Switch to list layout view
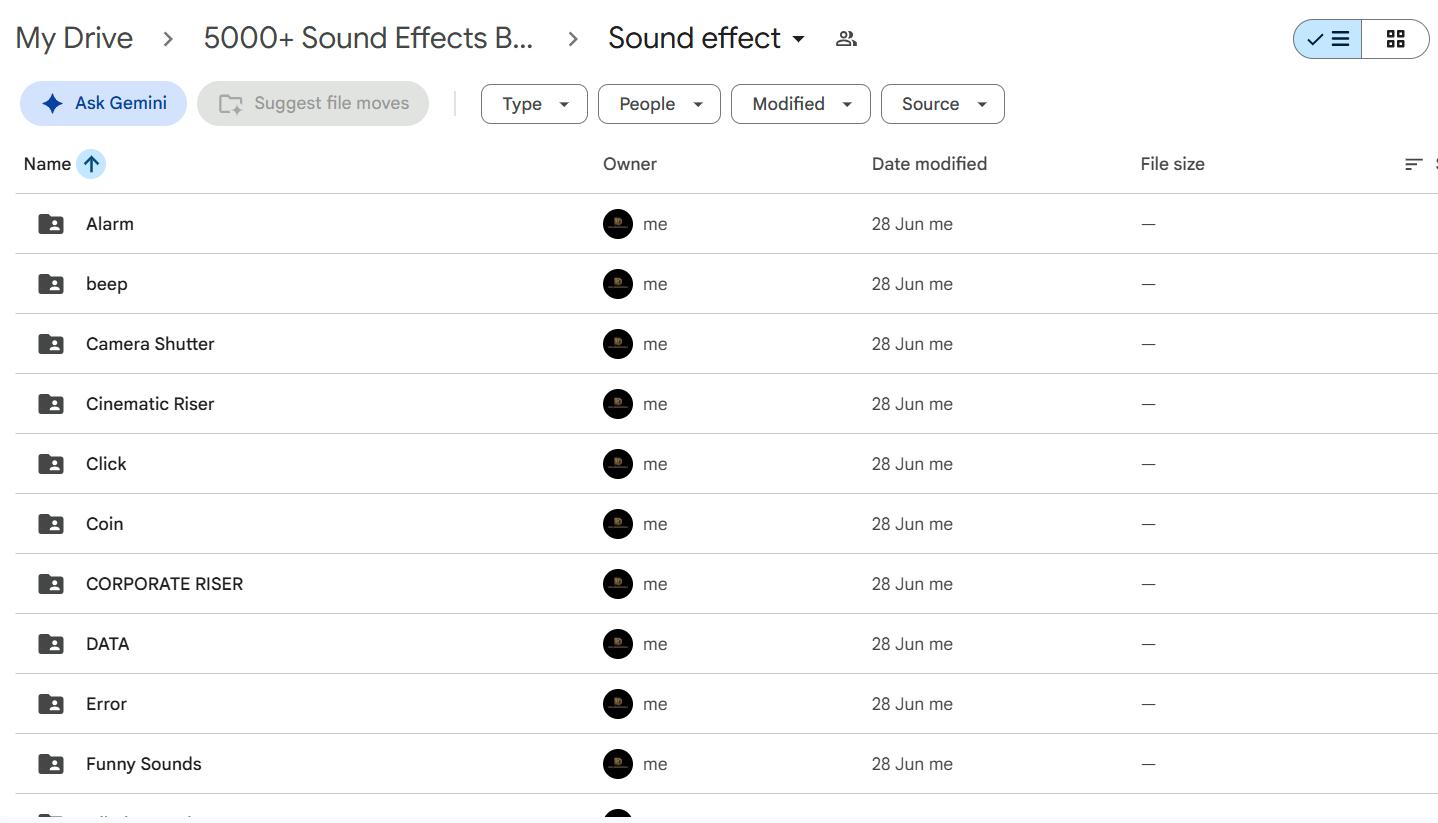The height and width of the screenshot is (823, 1438). click(1328, 39)
